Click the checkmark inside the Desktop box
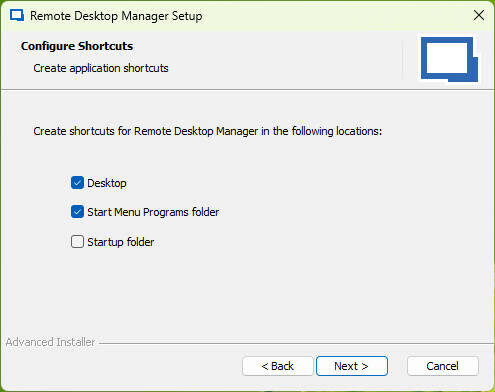Screen dimensions: 495x392 click(x=77, y=183)
